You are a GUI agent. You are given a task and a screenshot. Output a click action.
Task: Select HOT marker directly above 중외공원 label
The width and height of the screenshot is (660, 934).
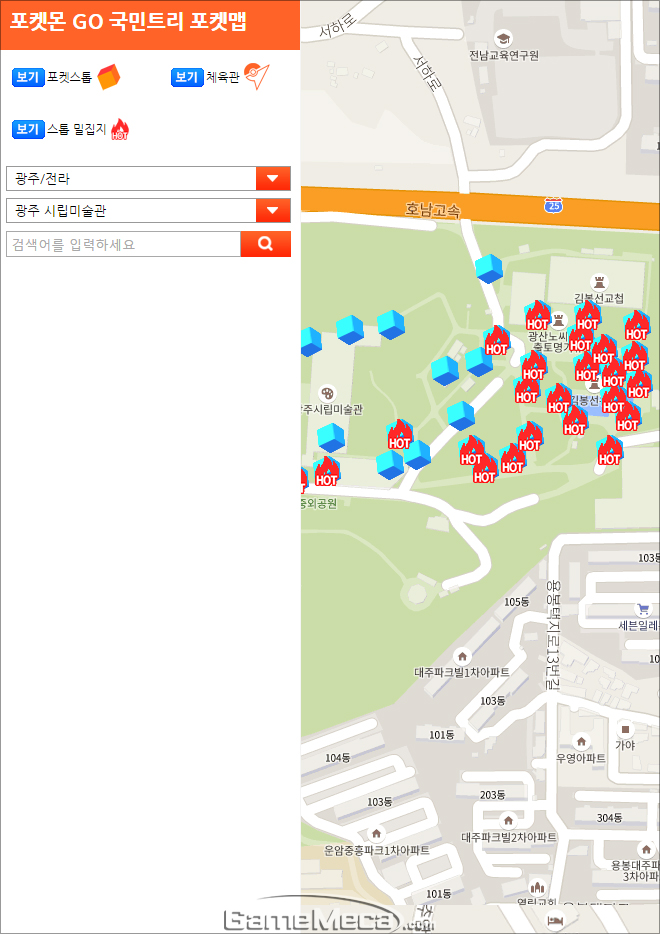coord(326,471)
